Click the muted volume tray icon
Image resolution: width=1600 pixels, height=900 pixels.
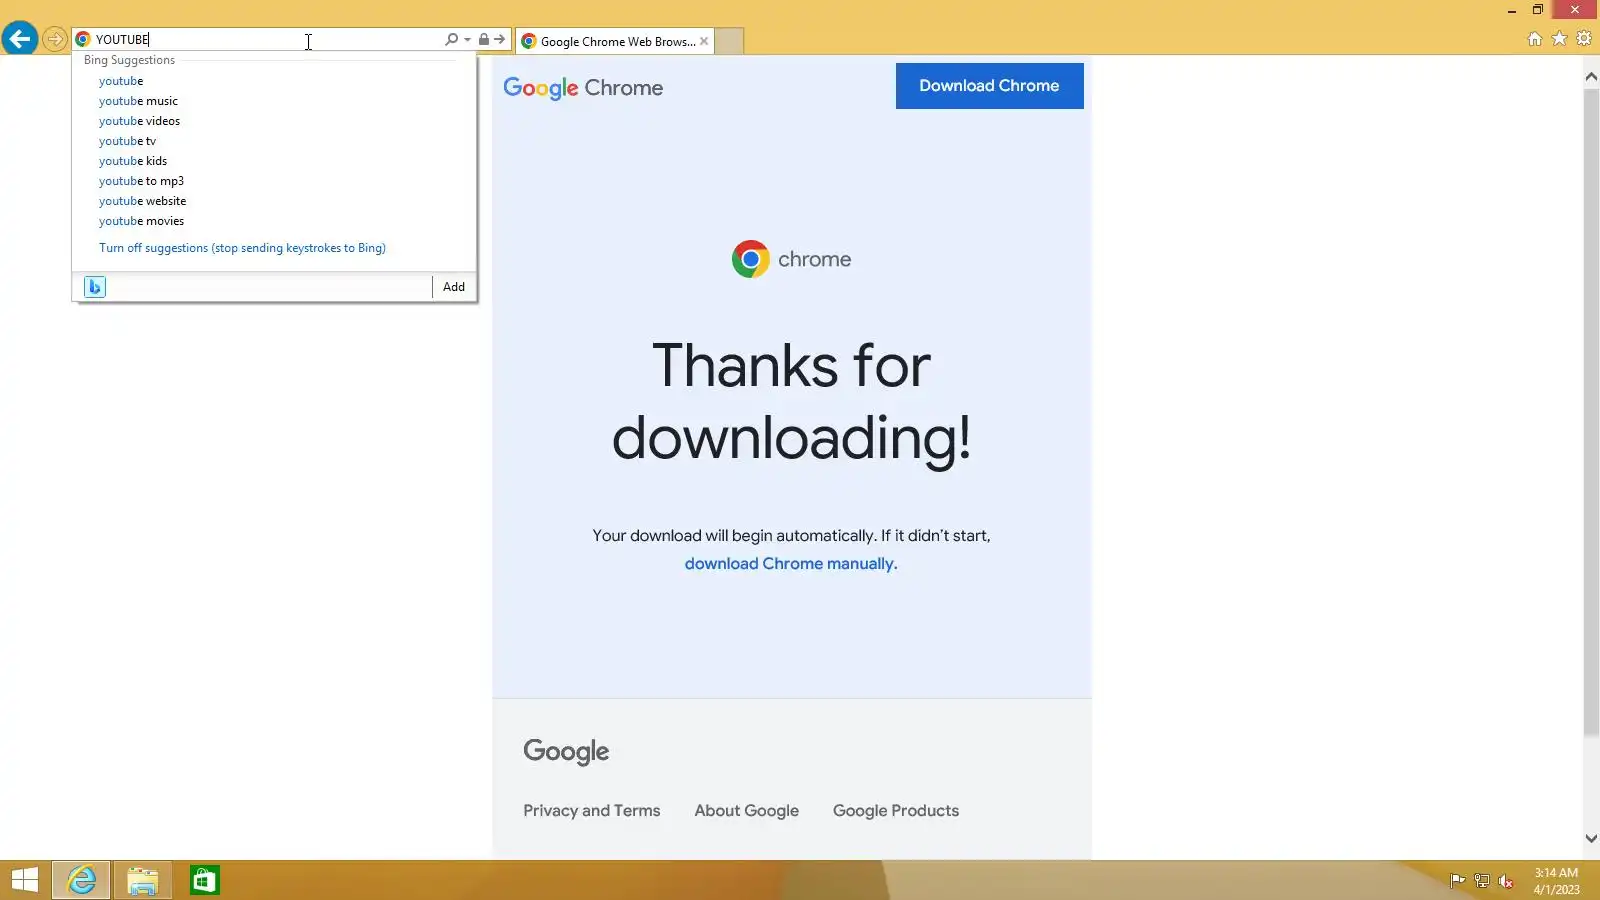tap(1506, 881)
